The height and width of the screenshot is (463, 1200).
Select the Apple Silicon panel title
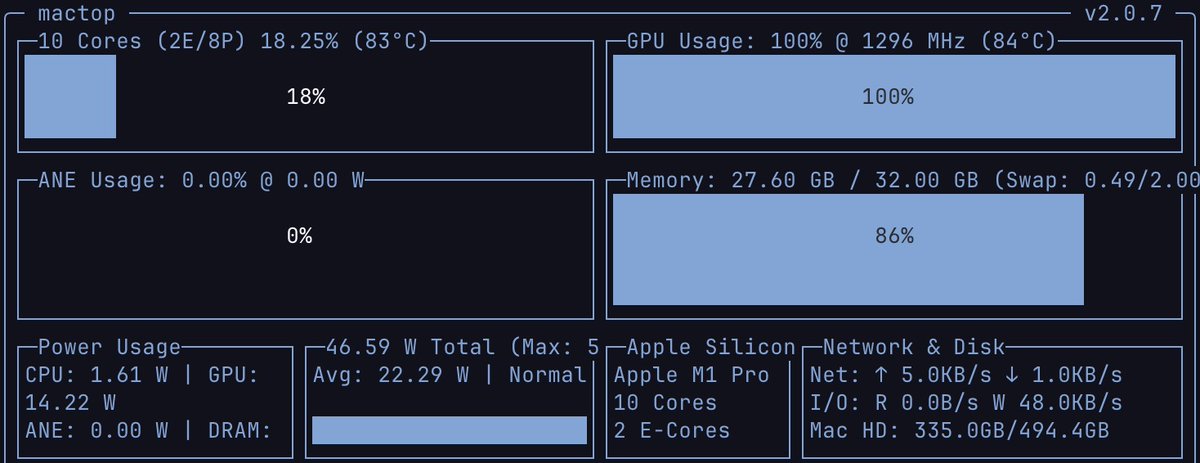coord(711,347)
